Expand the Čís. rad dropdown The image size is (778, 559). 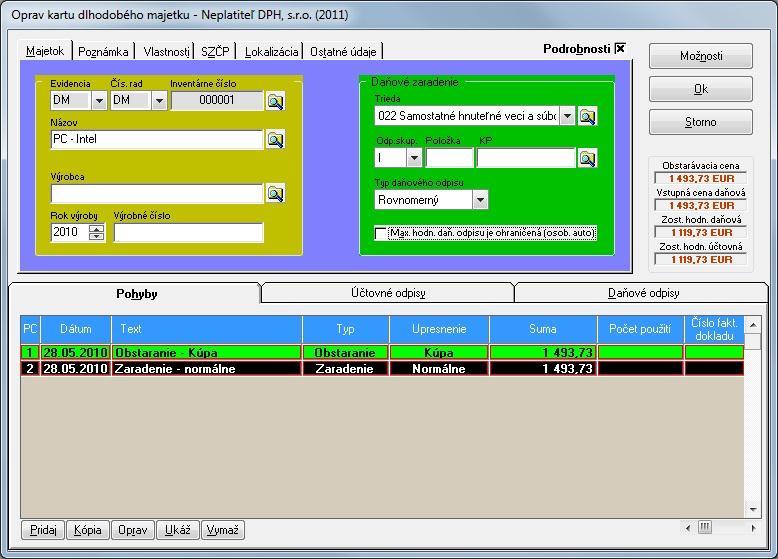(x=159, y=101)
